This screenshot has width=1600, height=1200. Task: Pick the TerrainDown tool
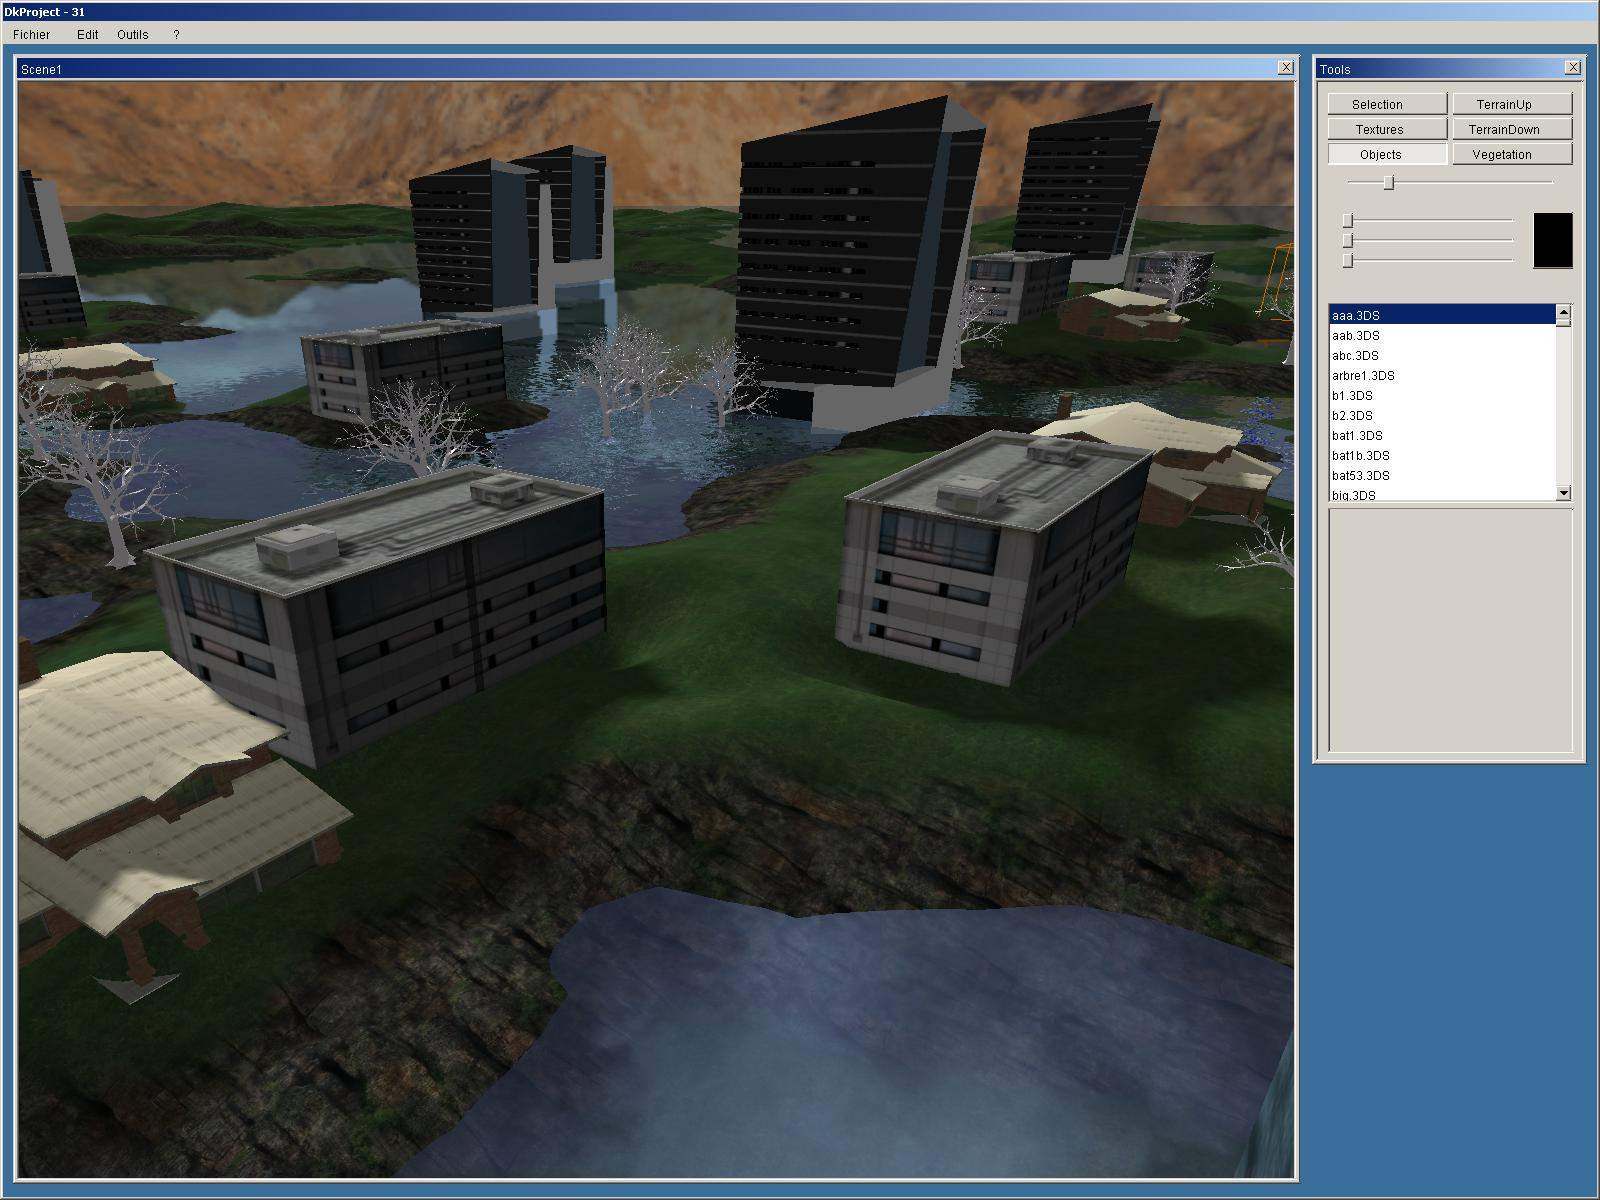1511,129
